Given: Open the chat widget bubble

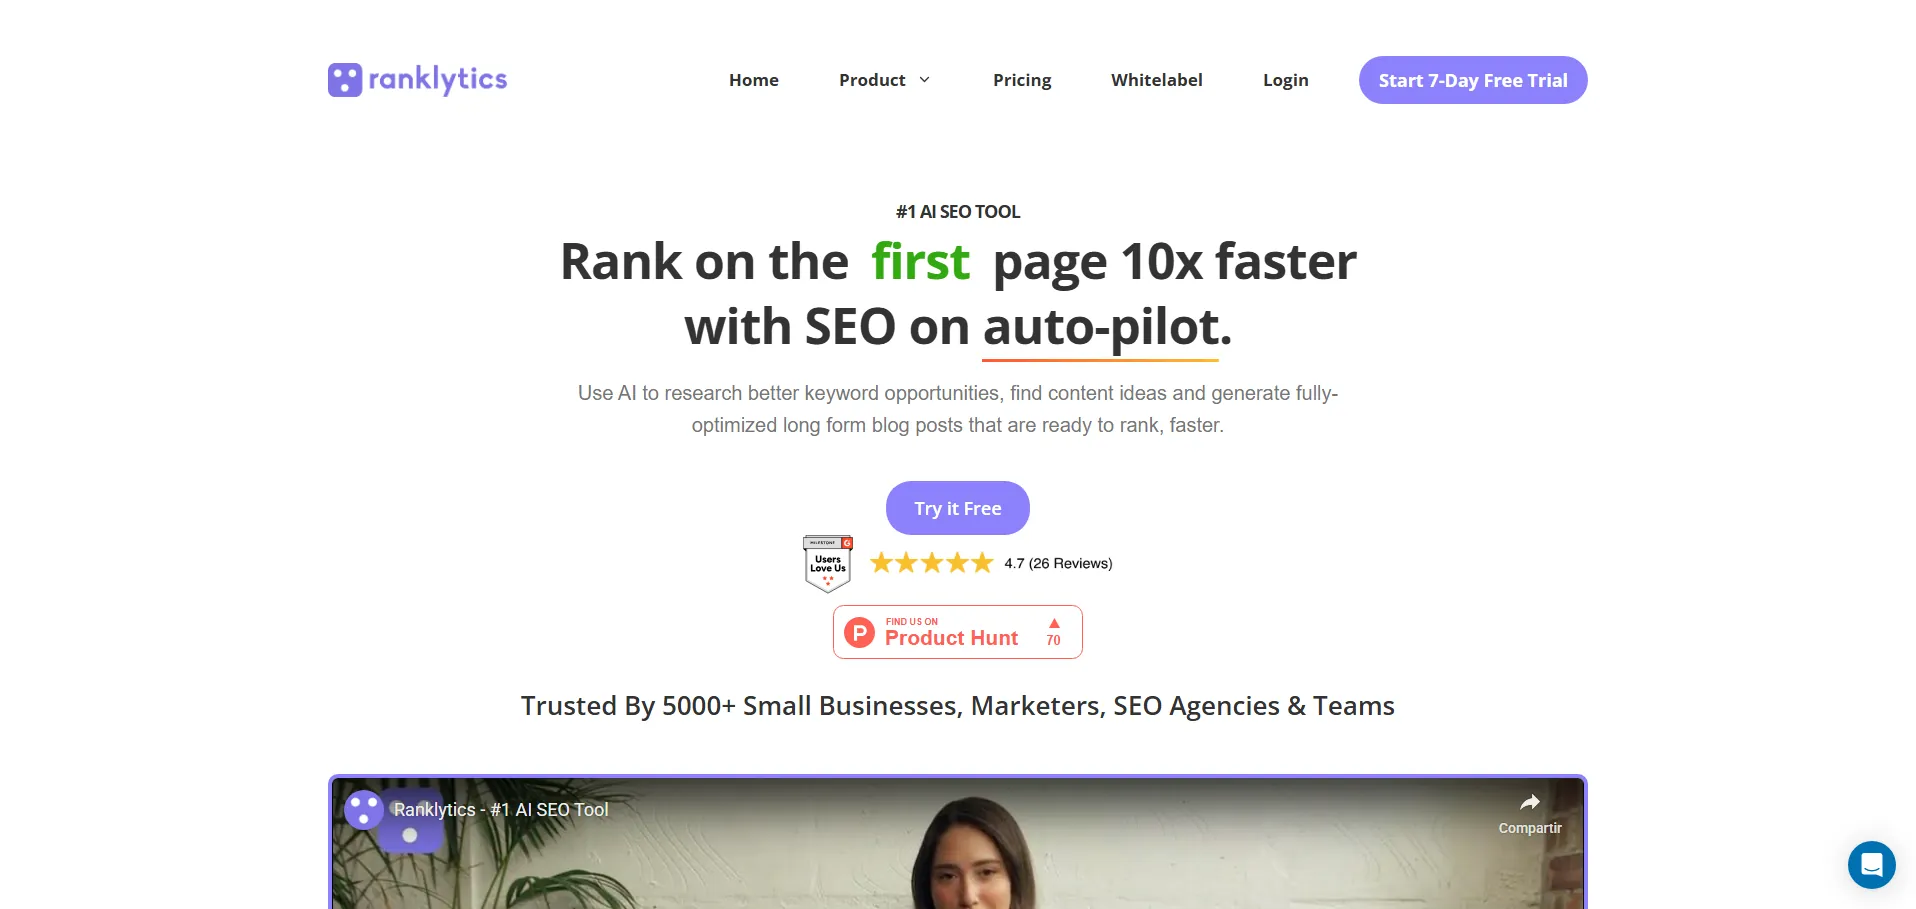Looking at the screenshot, I should [1871, 864].
